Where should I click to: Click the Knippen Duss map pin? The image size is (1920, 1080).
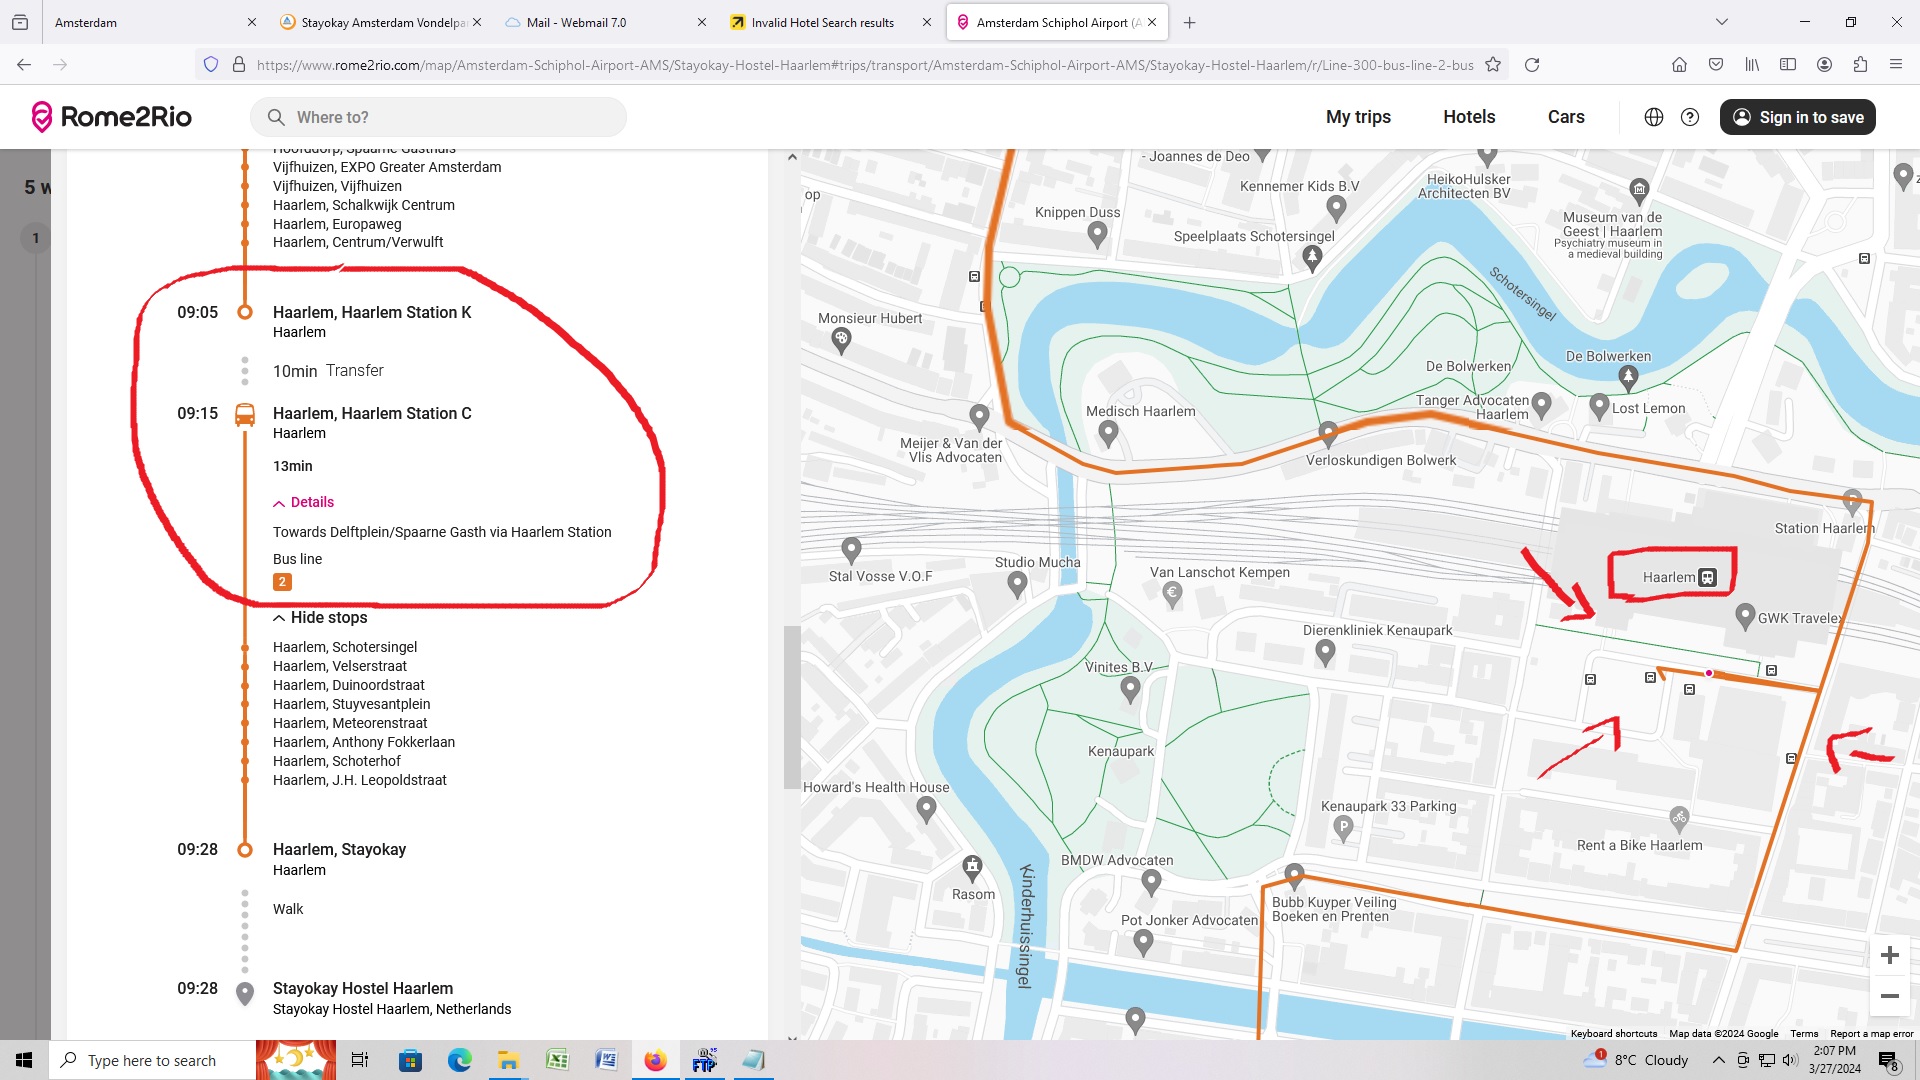[1097, 234]
